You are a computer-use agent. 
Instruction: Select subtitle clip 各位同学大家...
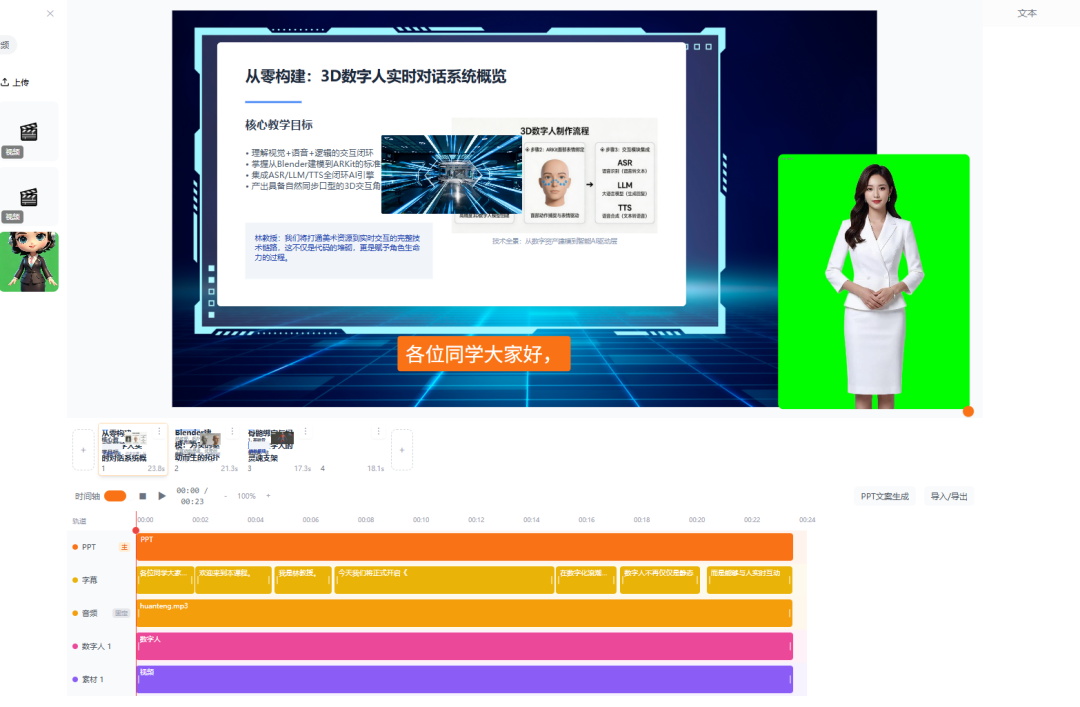point(165,580)
